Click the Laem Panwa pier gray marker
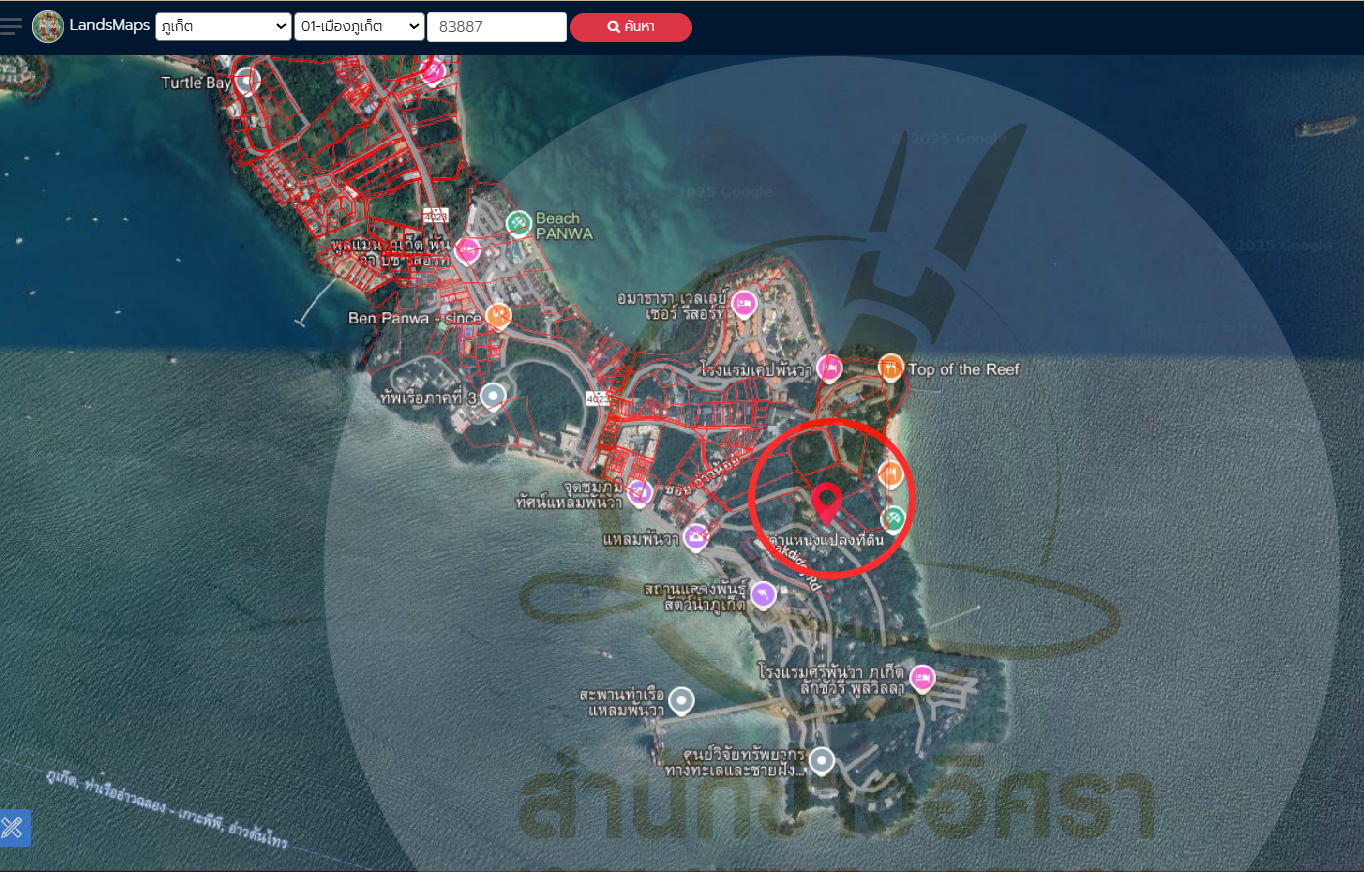 pyautogui.click(x=681, y=700)
